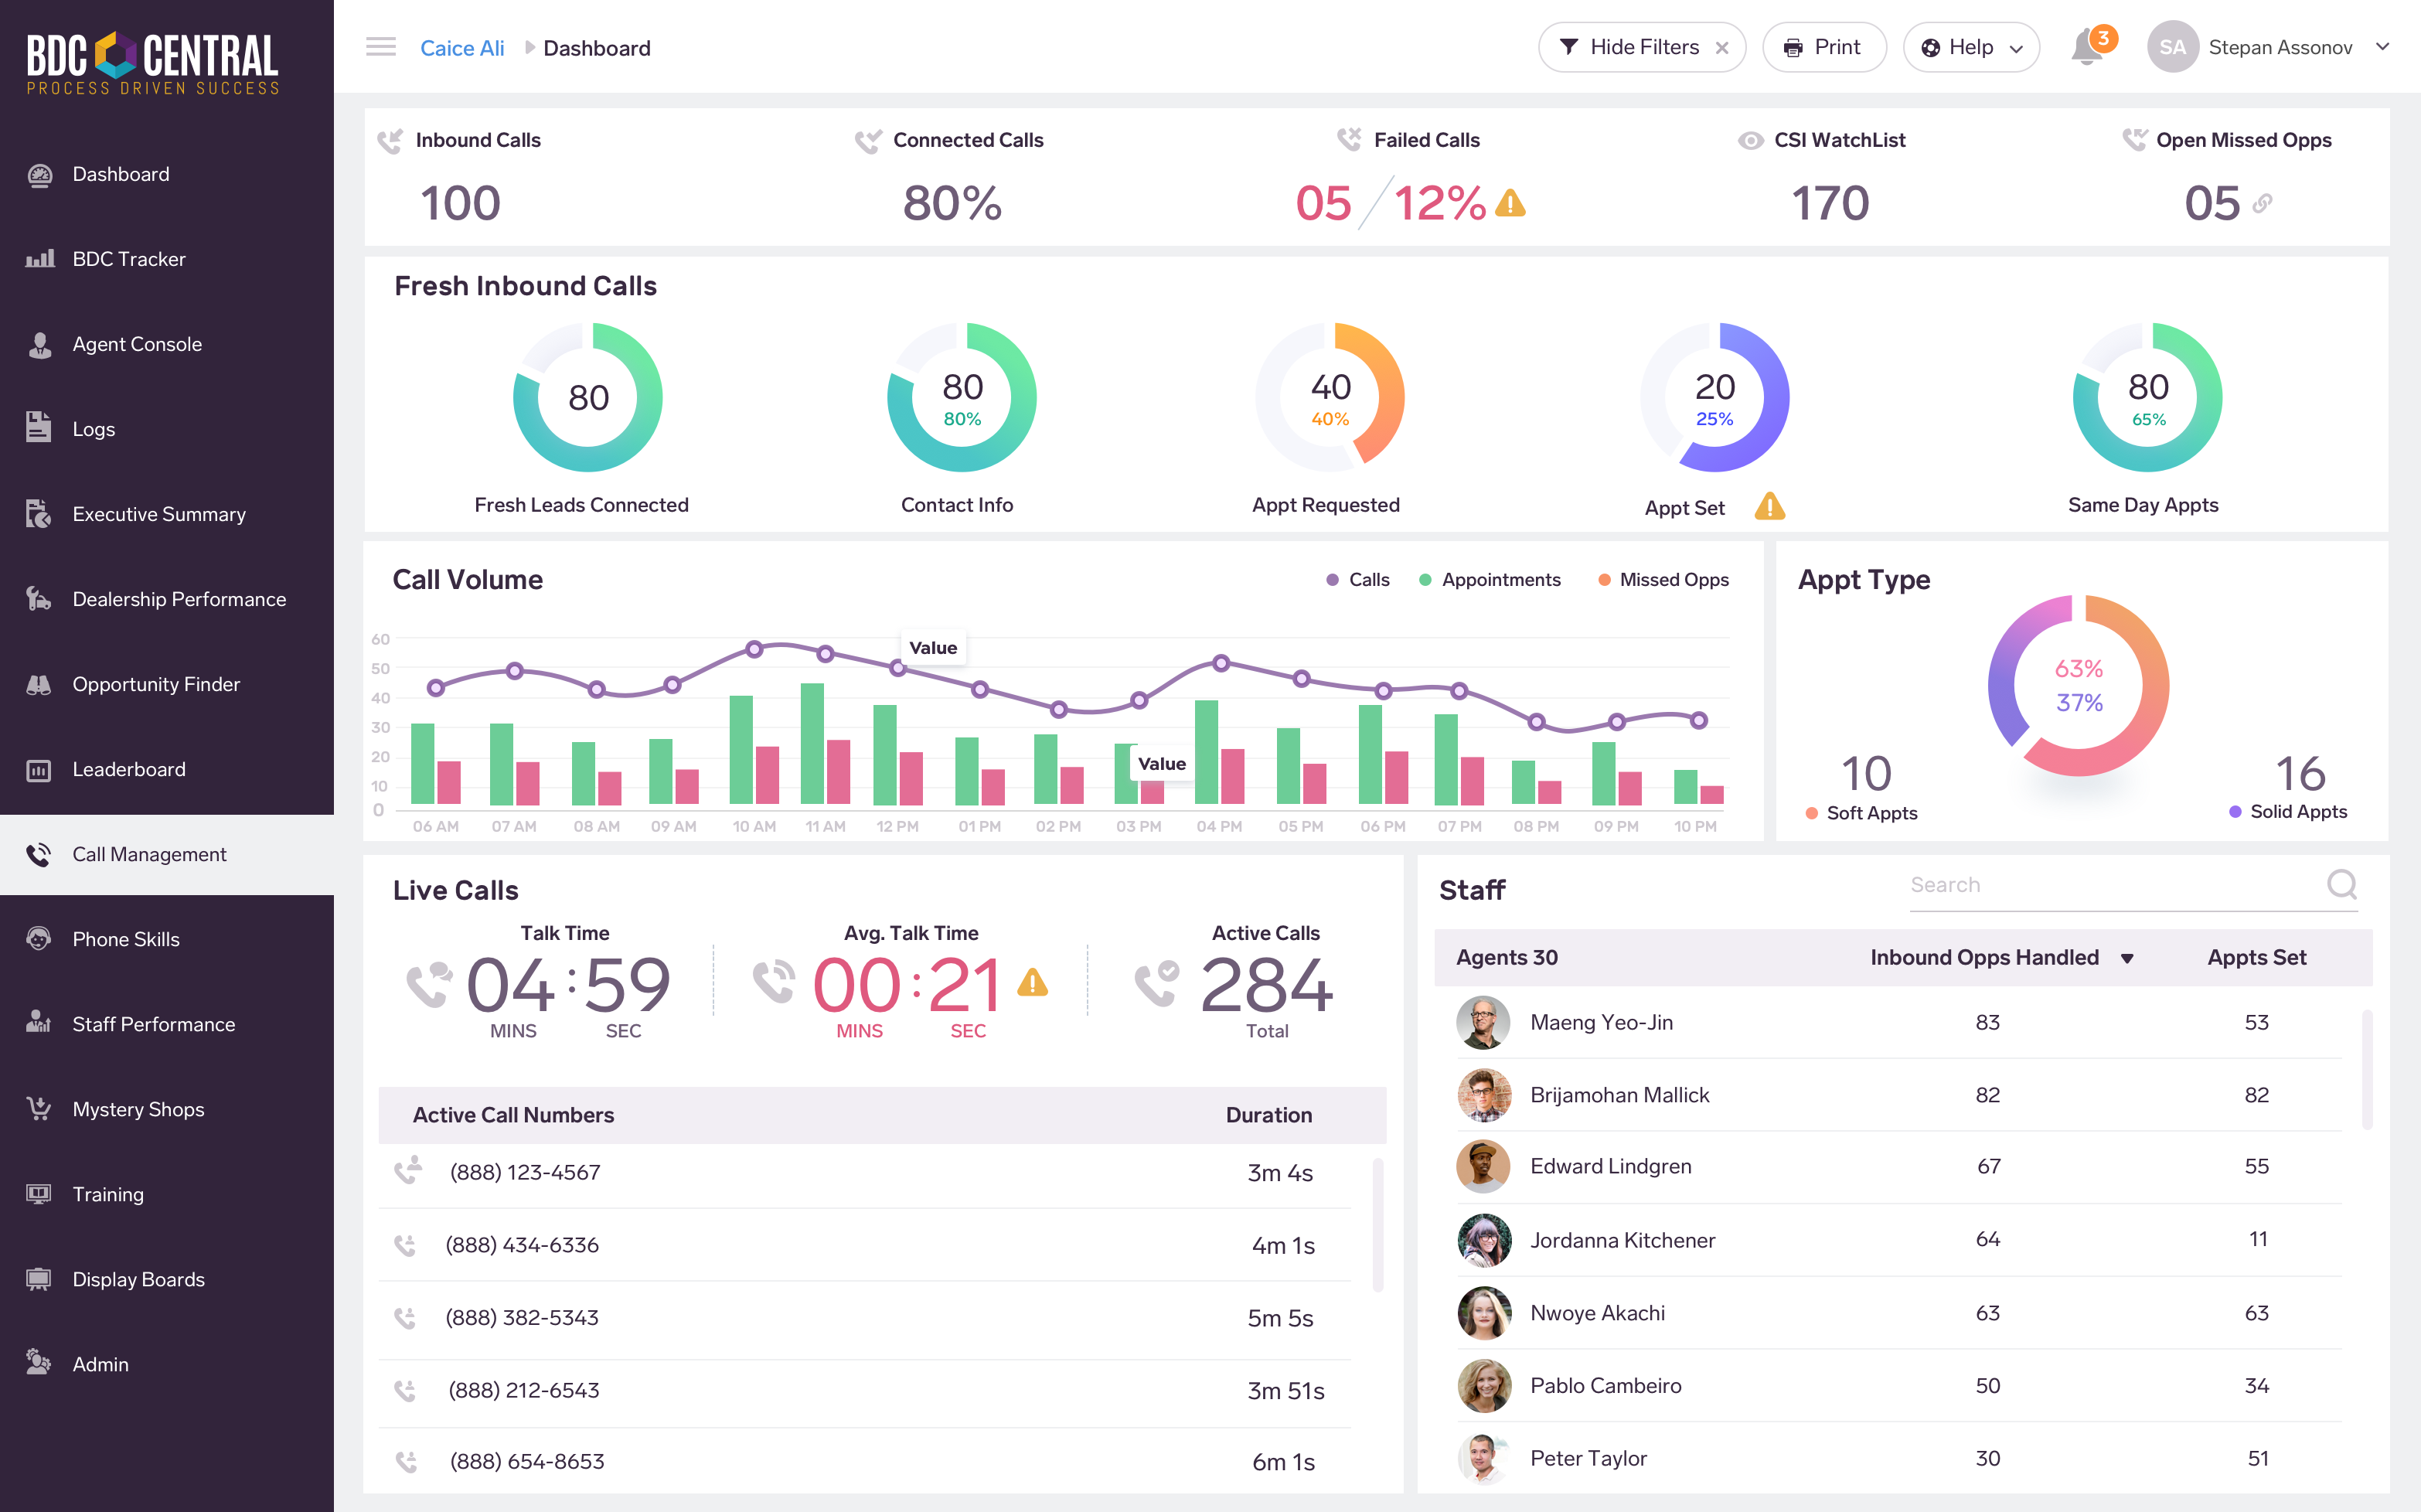Click the Appt Set warning icon
The image size is (2421, 1512).
tap(1769, 507)
